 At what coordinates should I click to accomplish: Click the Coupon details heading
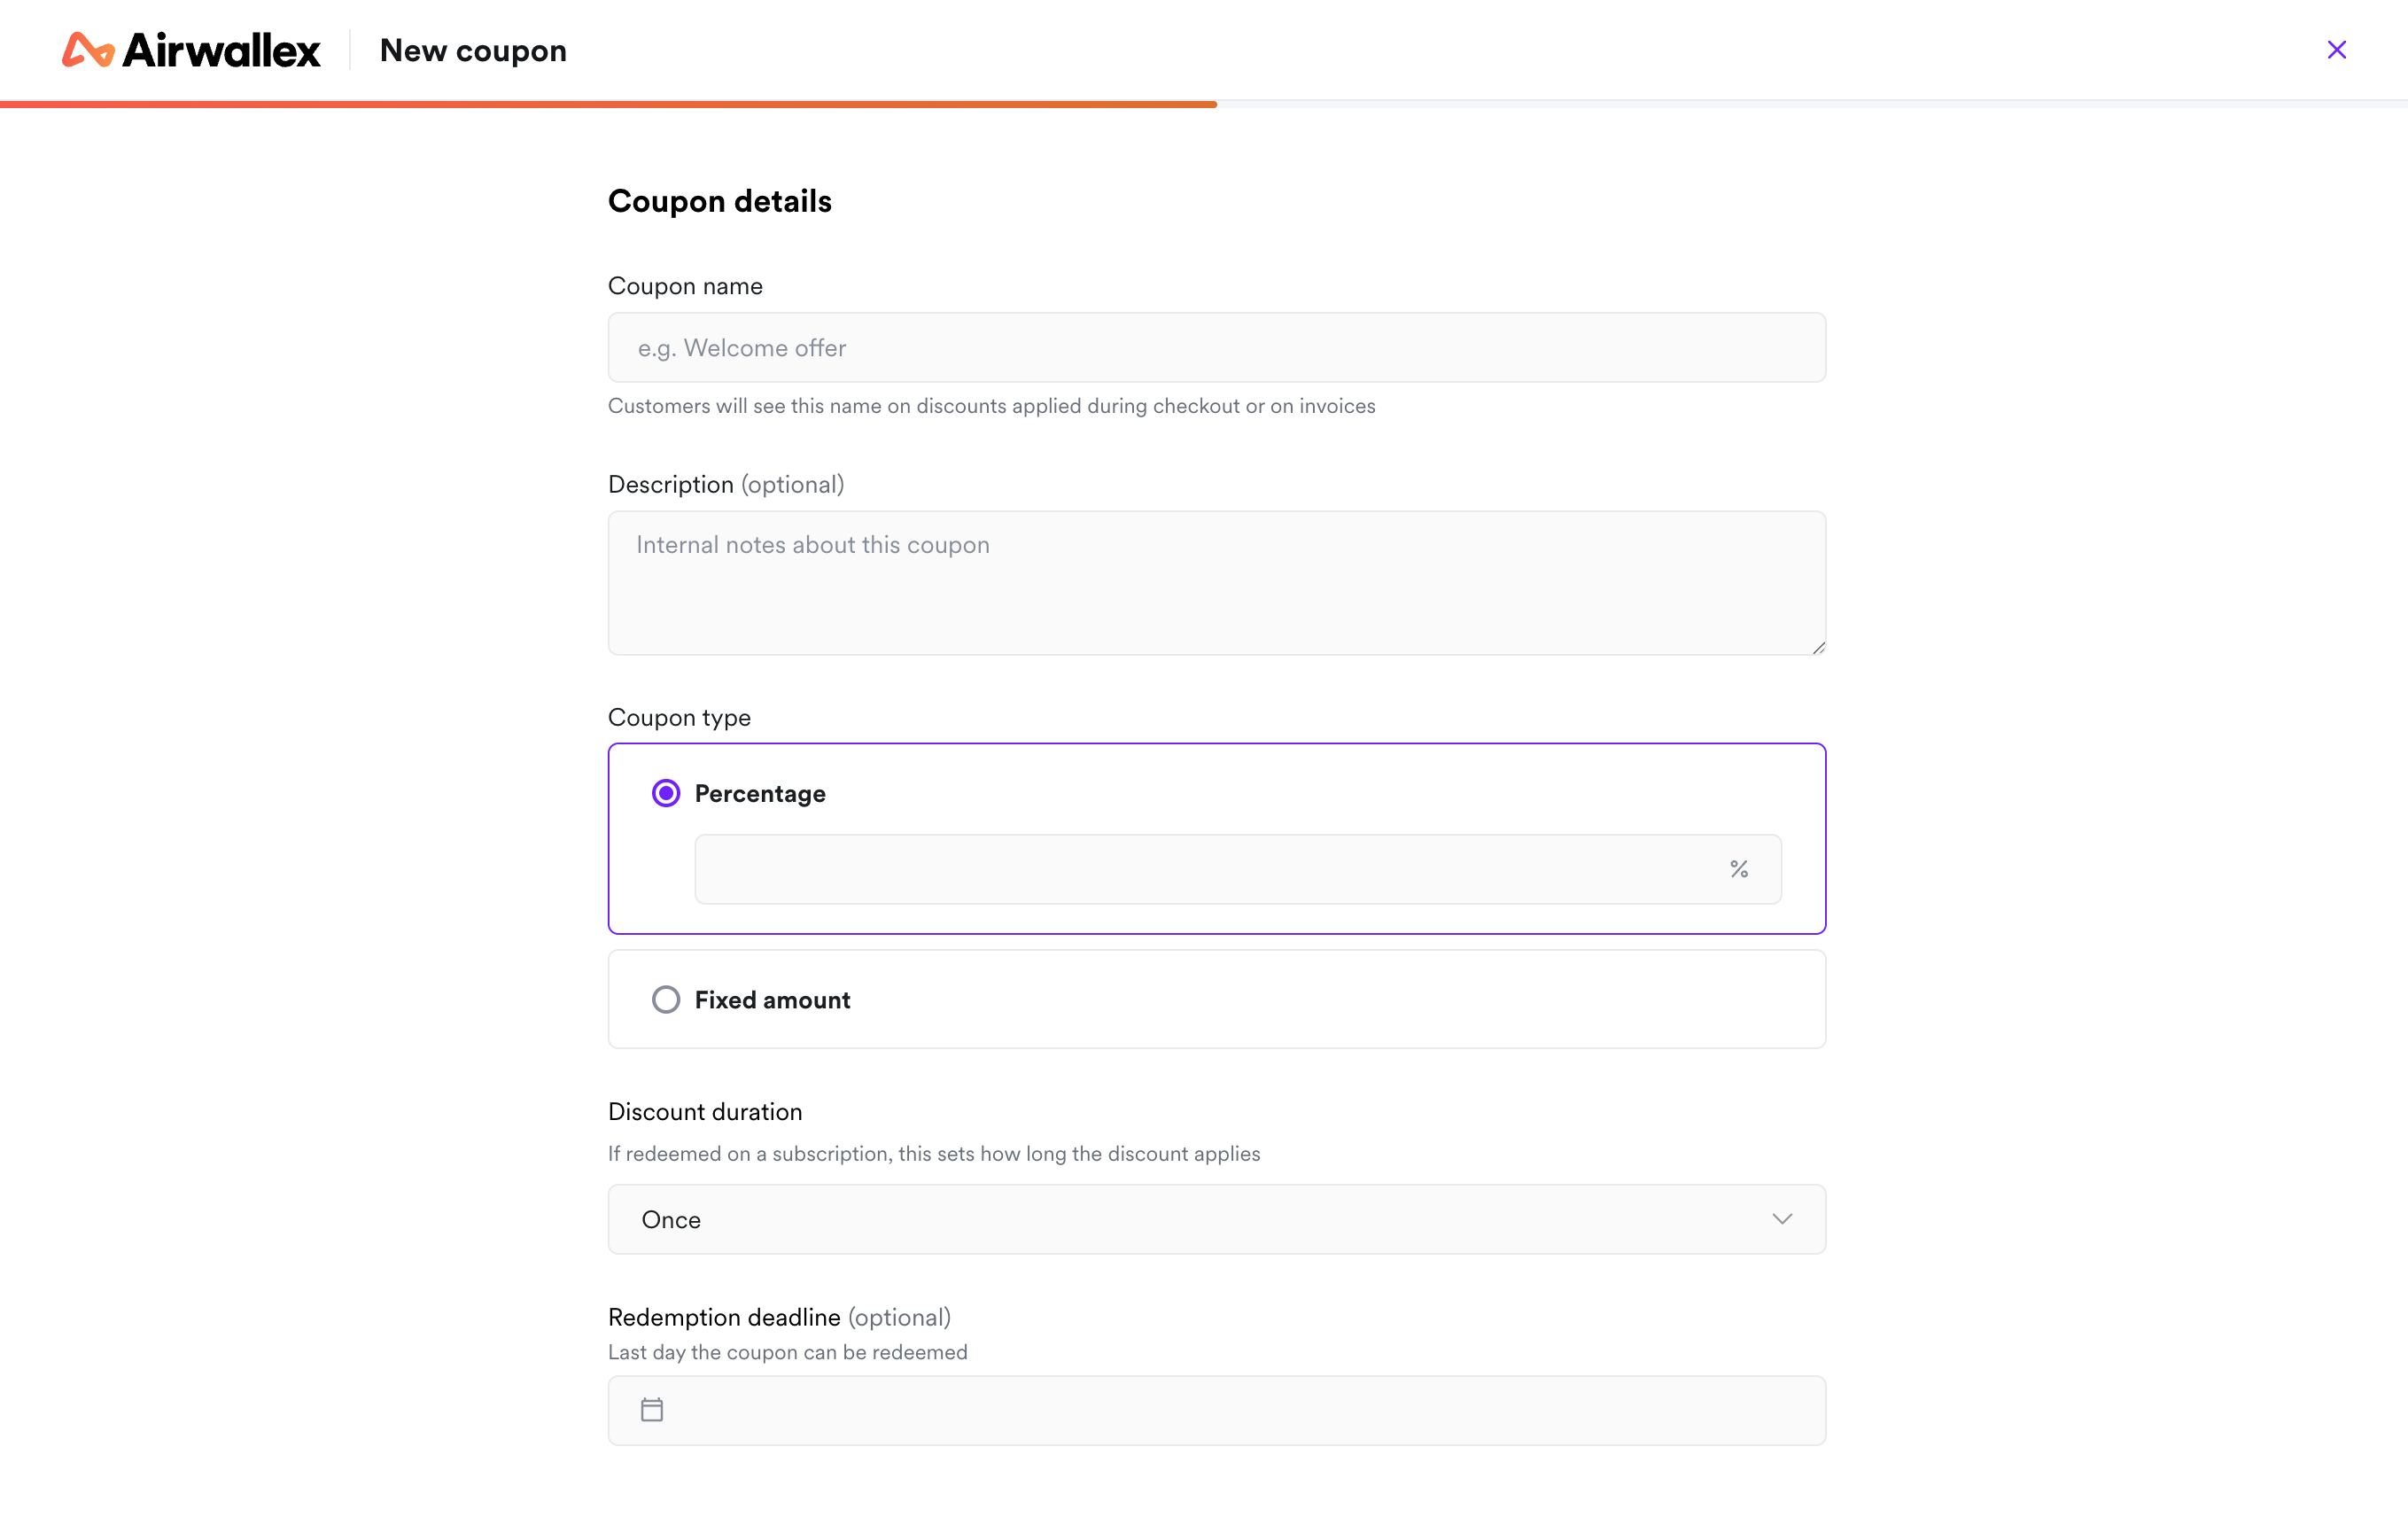pyautogui.click(x=719, y=200)
